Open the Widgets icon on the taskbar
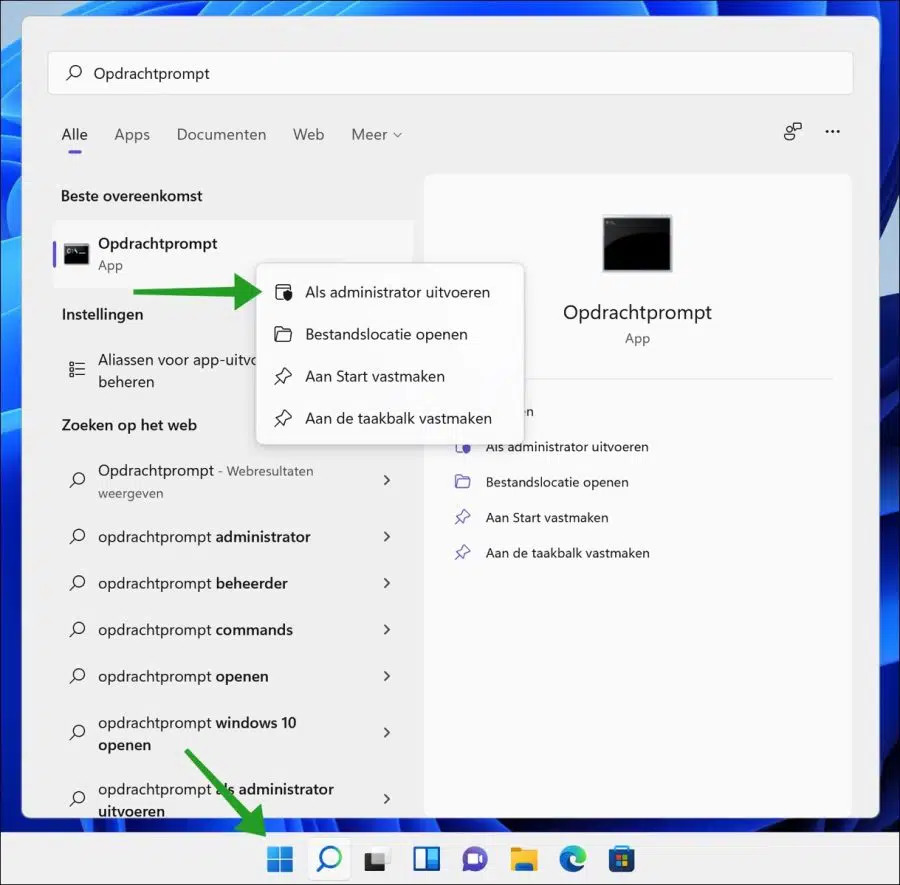This screenshot has height=885, width=900. point(426,859)
